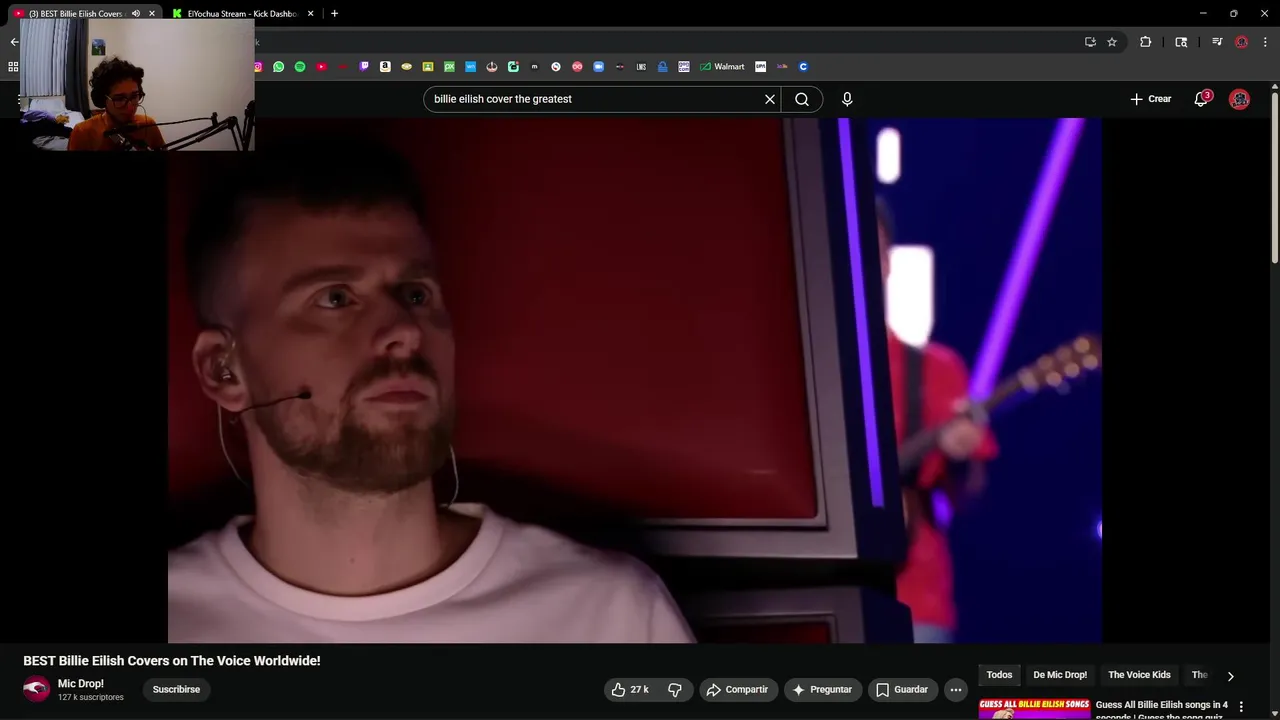The height and width of the screenshot is (720, 1280).
Task: Open Chrome three-dot menu
Action: [1265, 42]
